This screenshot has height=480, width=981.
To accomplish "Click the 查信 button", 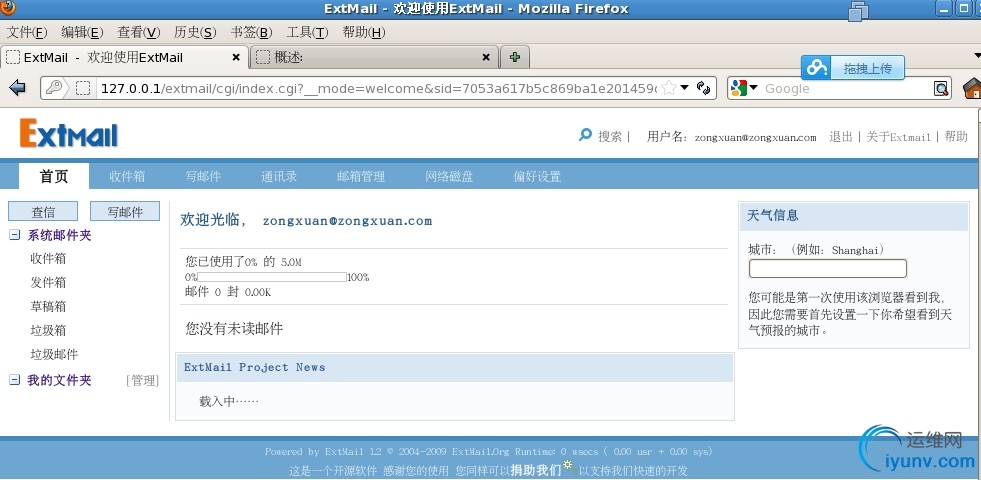I will [43, 212].
